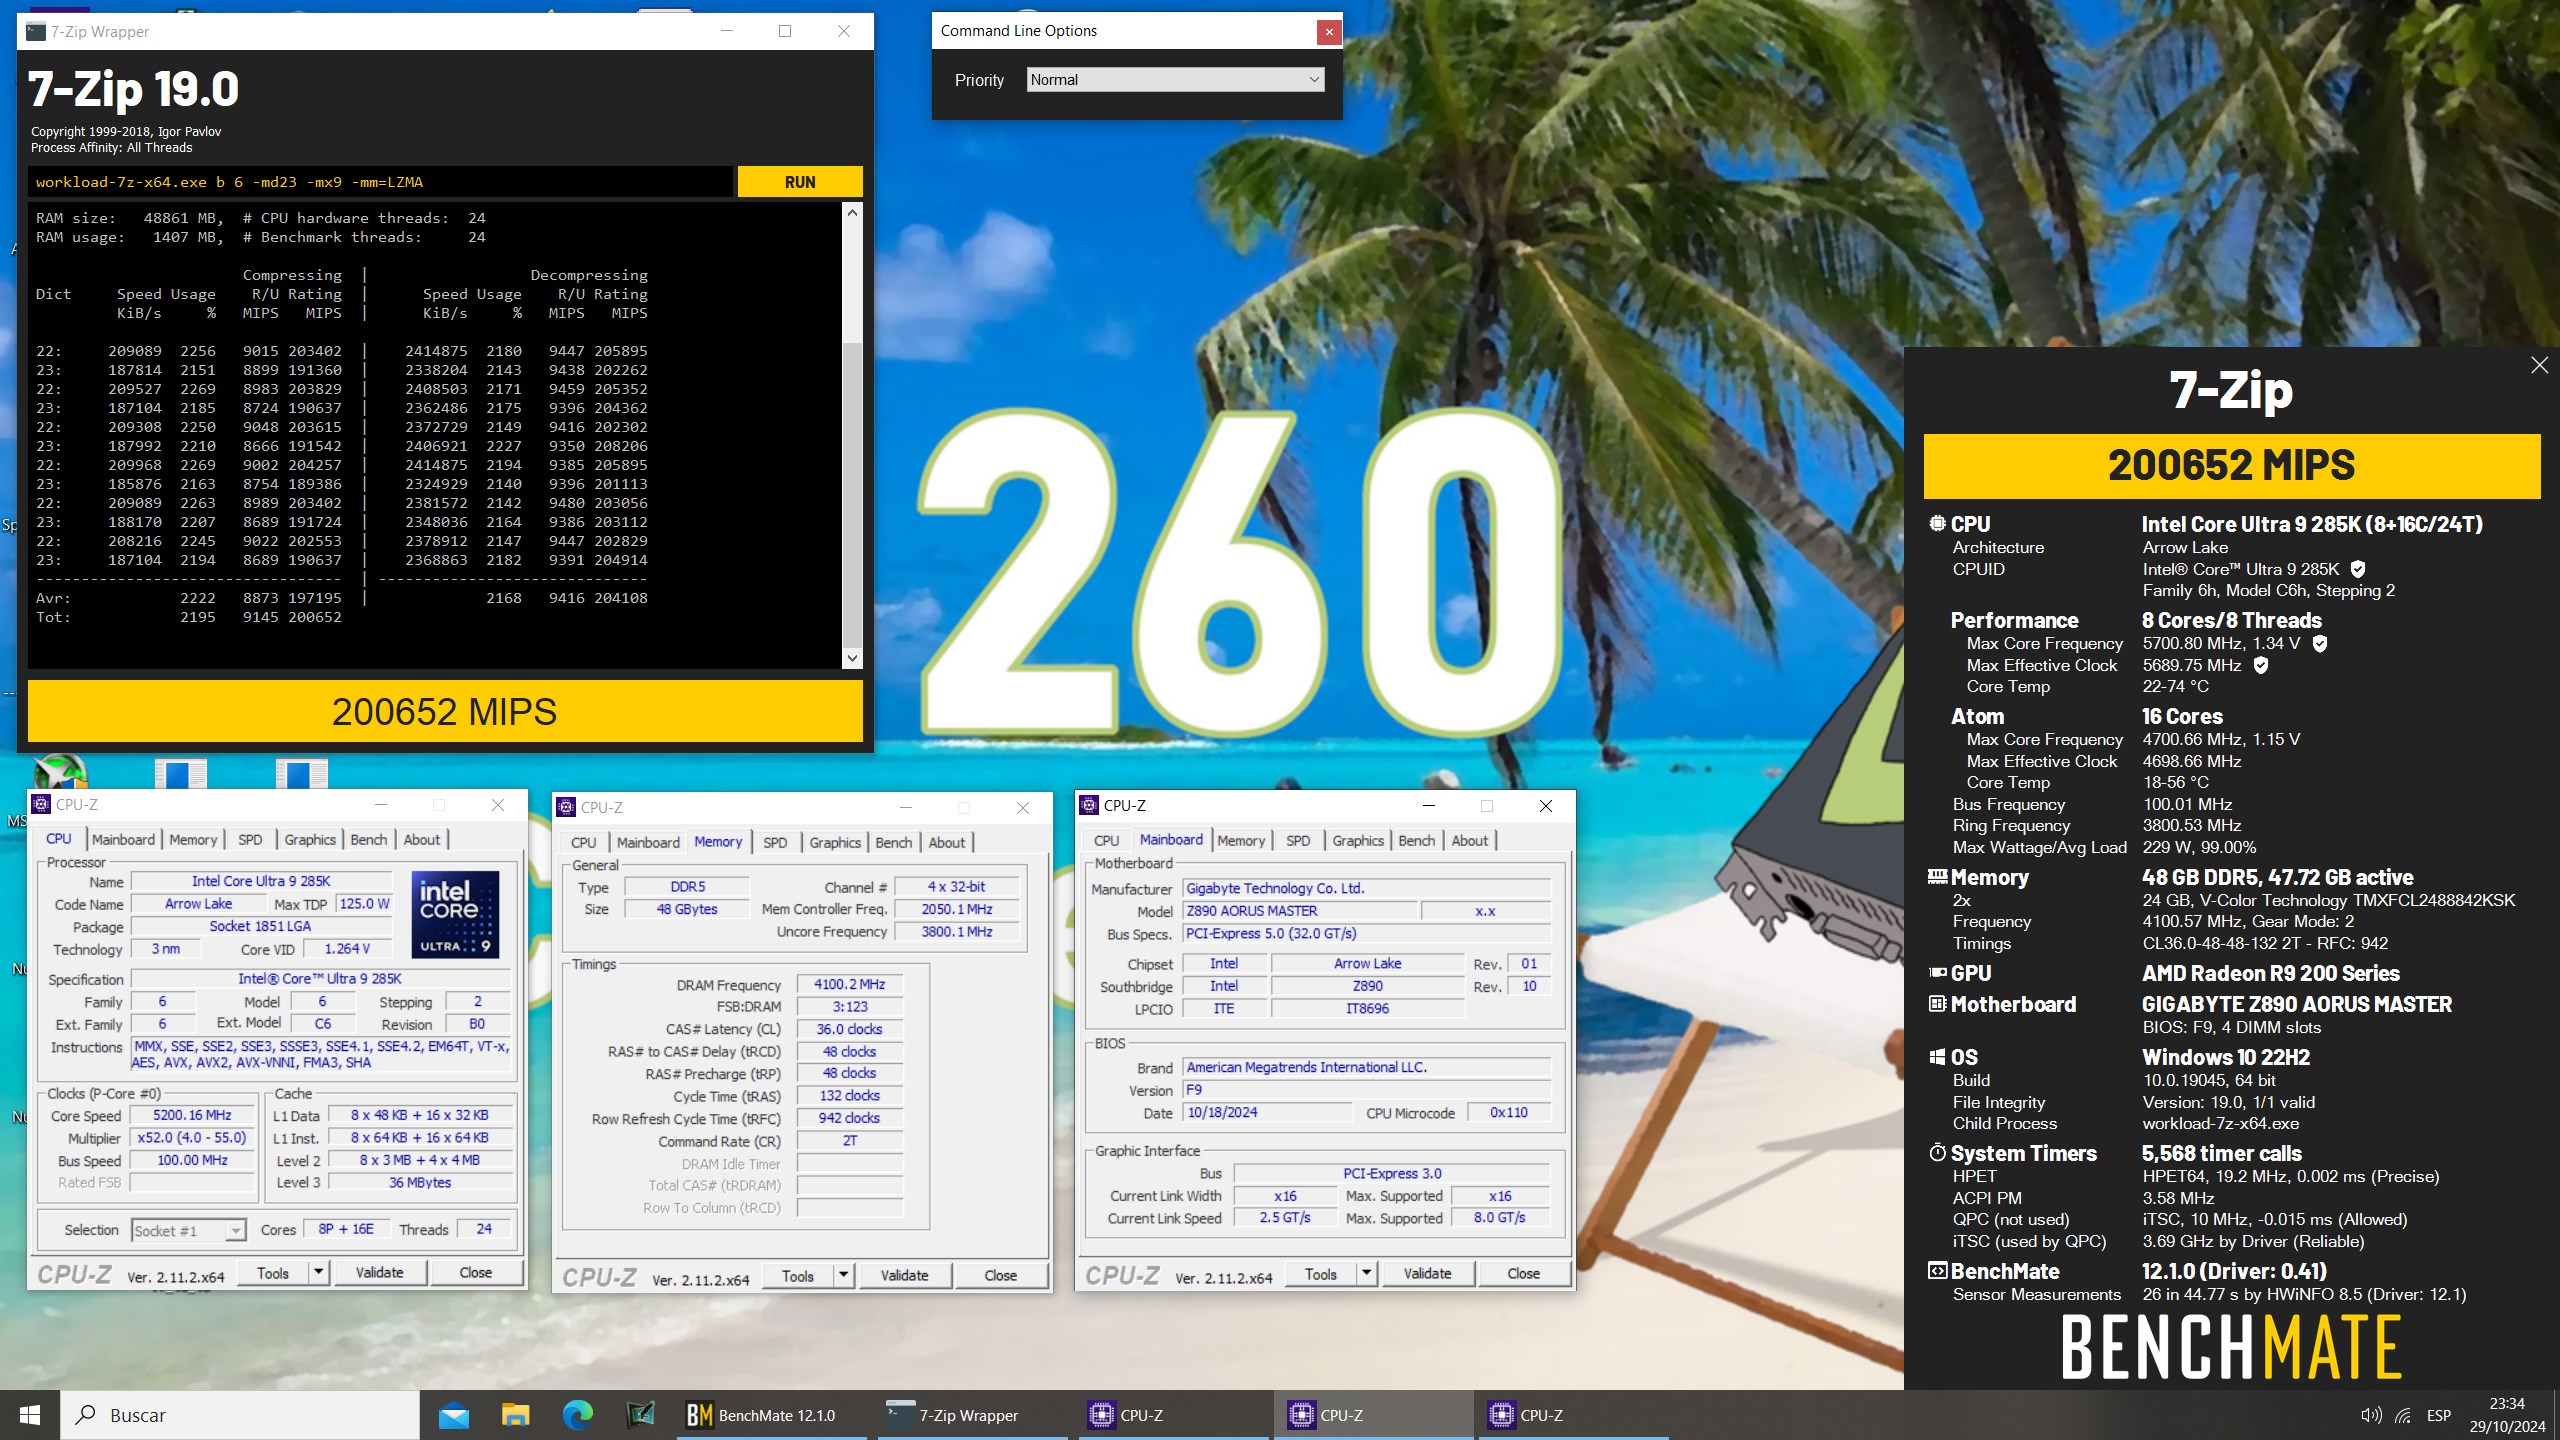Run the 7-Zip benchmark with RUN button
Image resolution: width=2560 pixels, height=1440 pixels.
(800, 182)
